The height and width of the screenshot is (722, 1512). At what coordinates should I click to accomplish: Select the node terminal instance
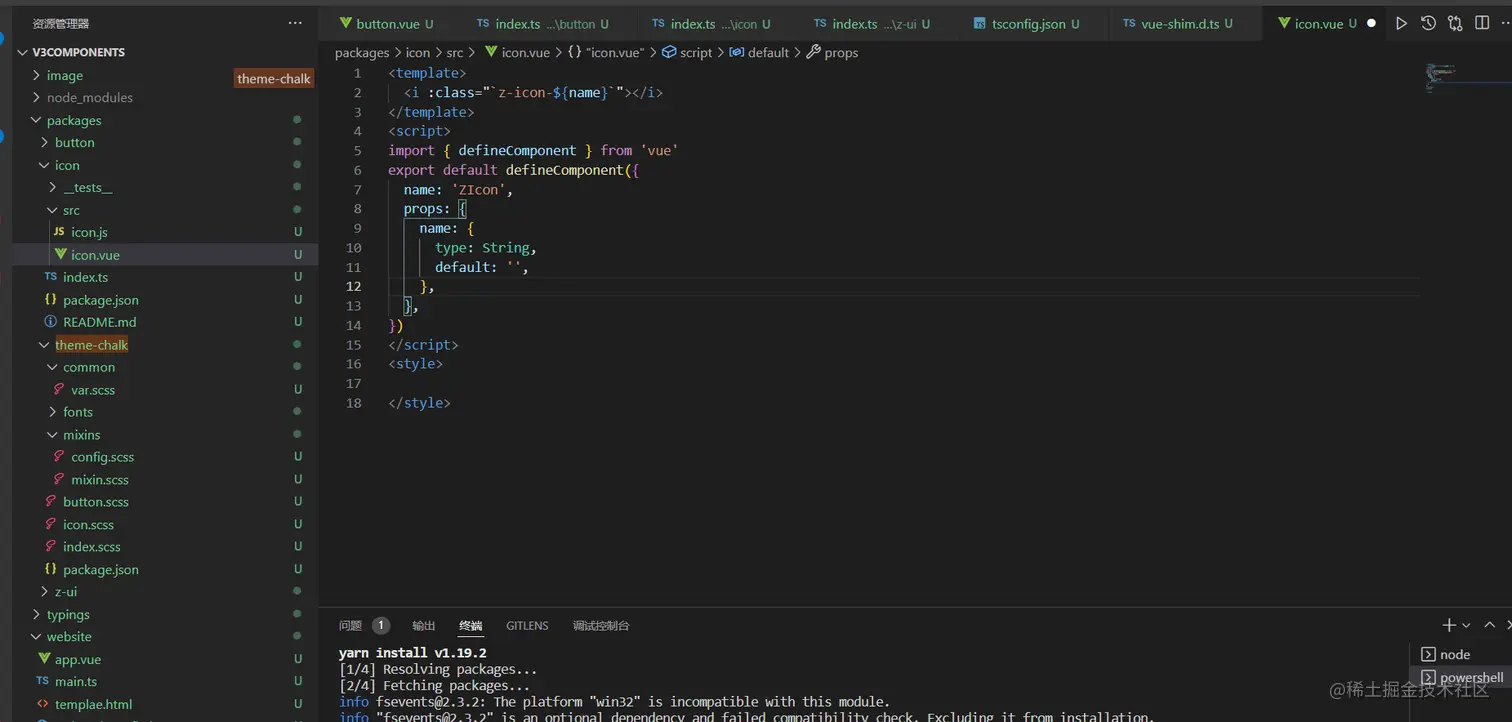1455,654
